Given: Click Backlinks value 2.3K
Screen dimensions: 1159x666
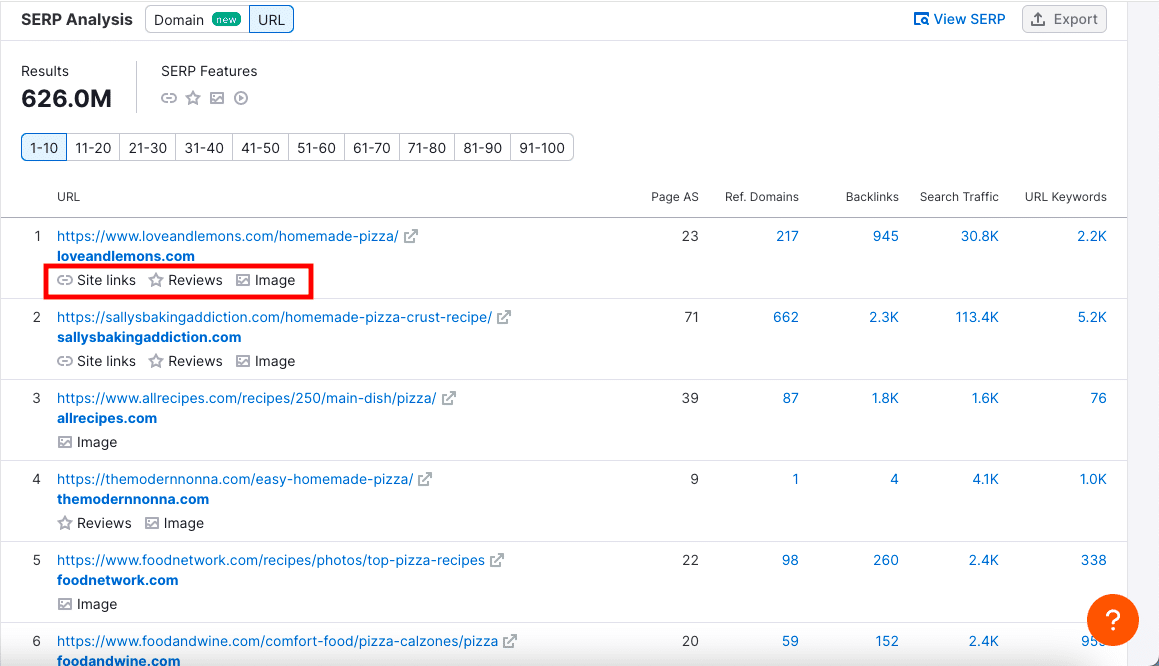Looking at the screenshot, I should pyautogui.click(x=884, y=317).
